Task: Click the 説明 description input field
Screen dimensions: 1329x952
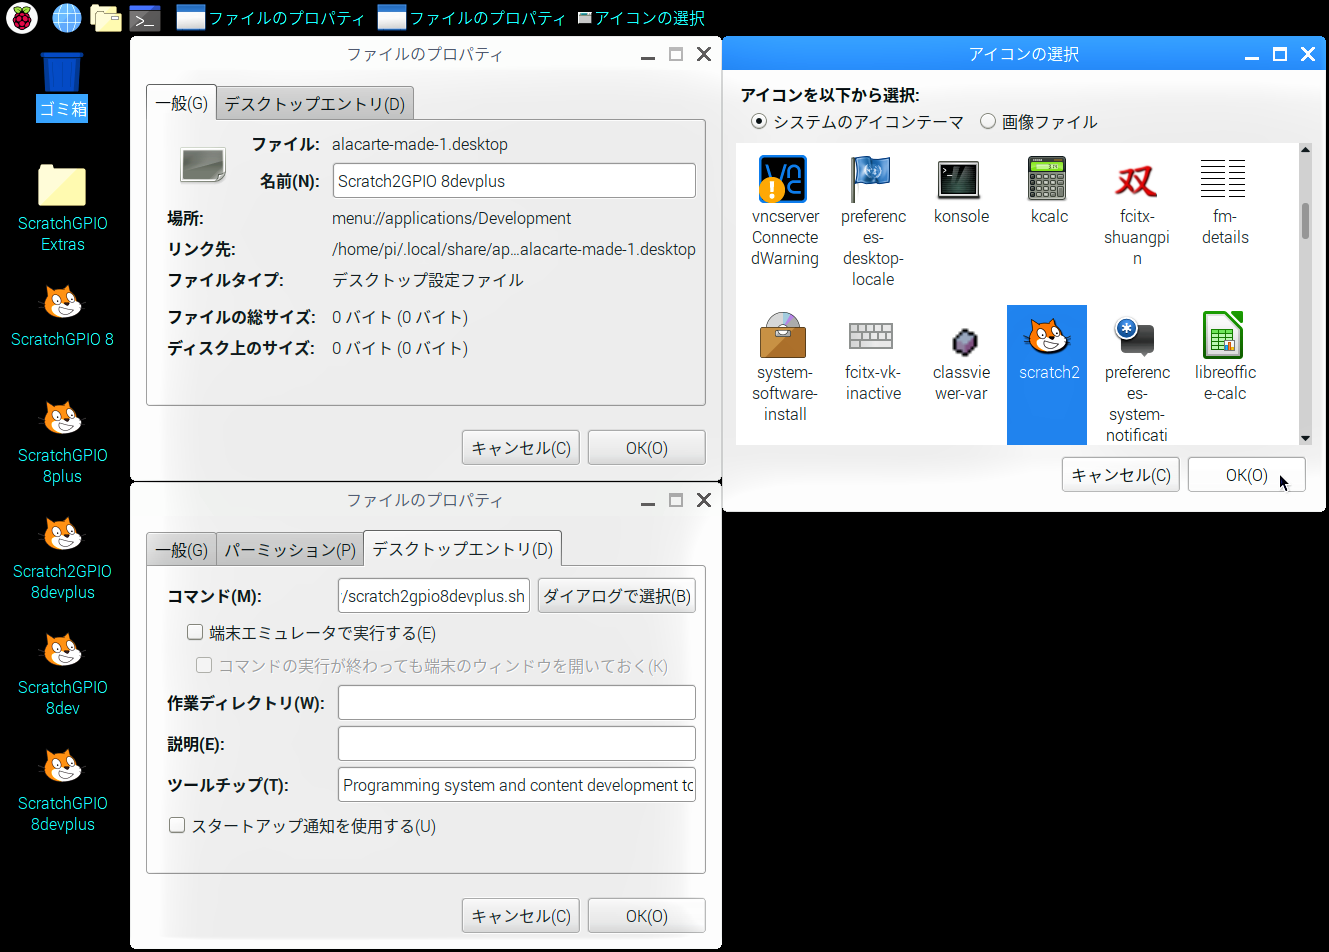Action: pos(516,744)
